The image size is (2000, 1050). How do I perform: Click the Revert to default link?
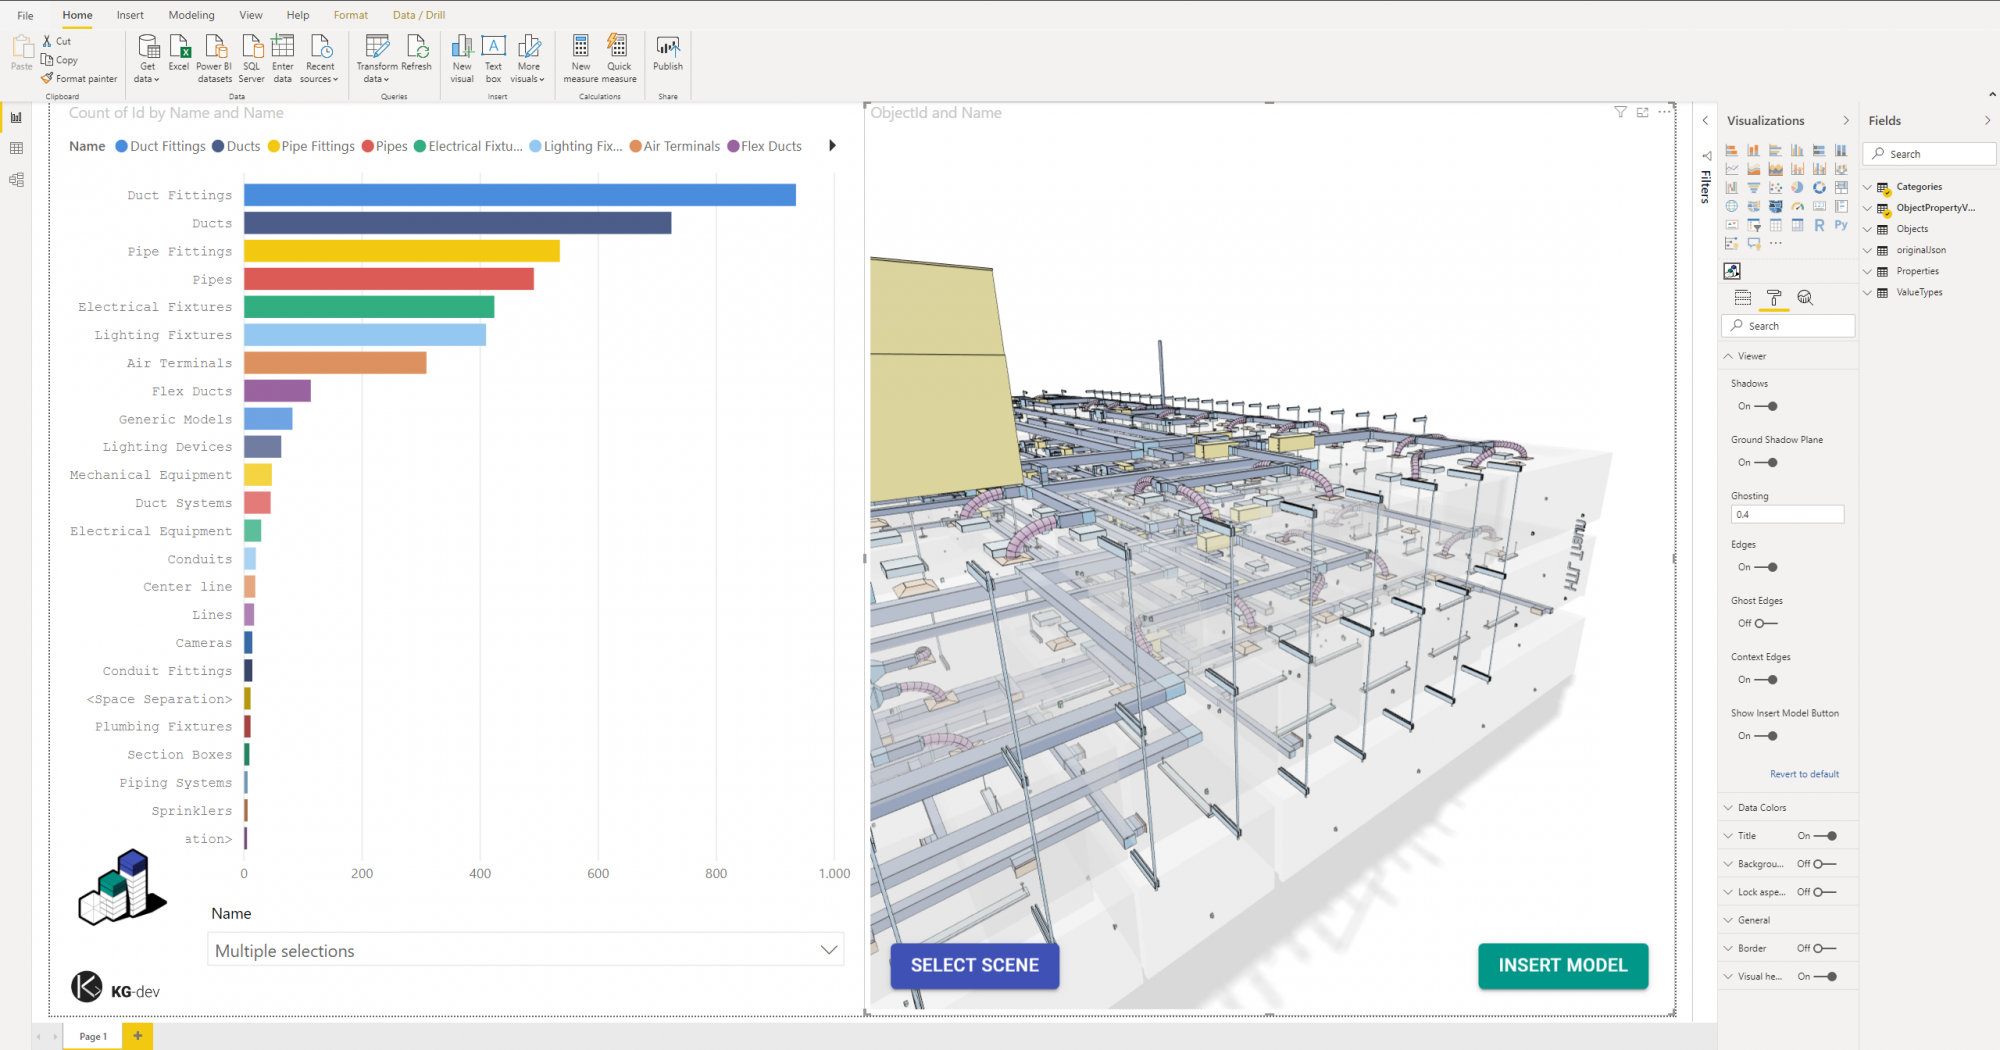point(1804,774)
